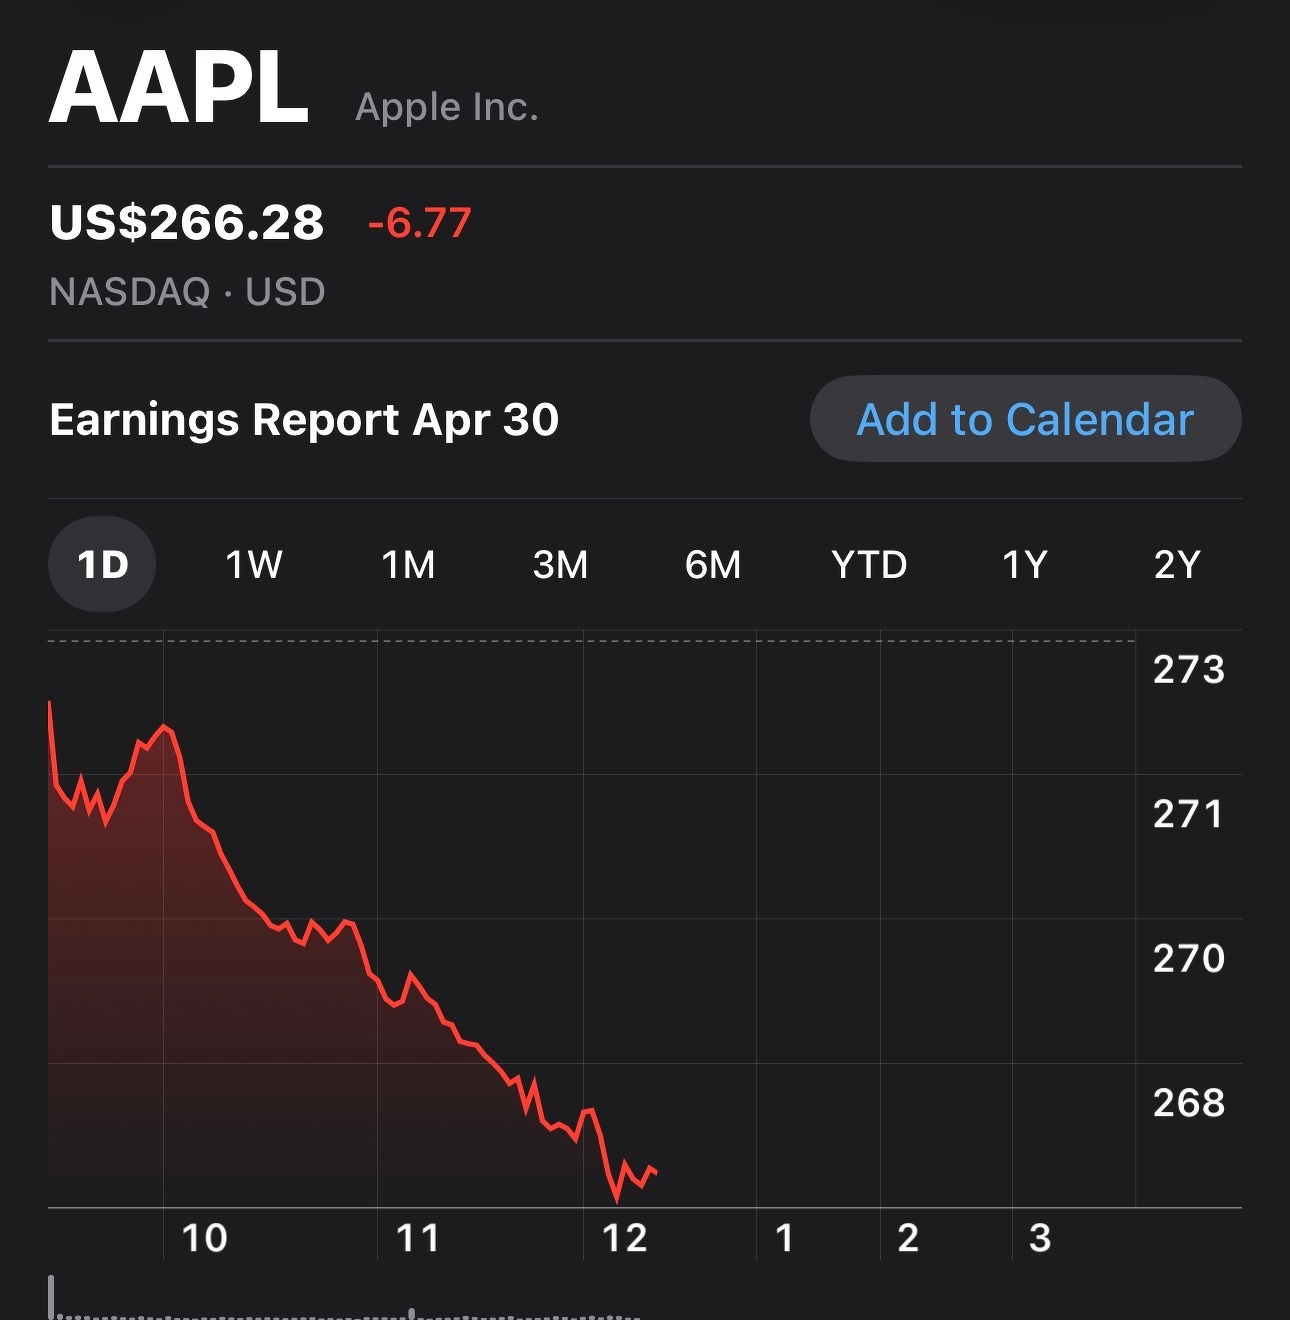The height and width of the screenshot is (1320, 1290).
Task: Switch to the 1W chart range
Action: (254, 565)
